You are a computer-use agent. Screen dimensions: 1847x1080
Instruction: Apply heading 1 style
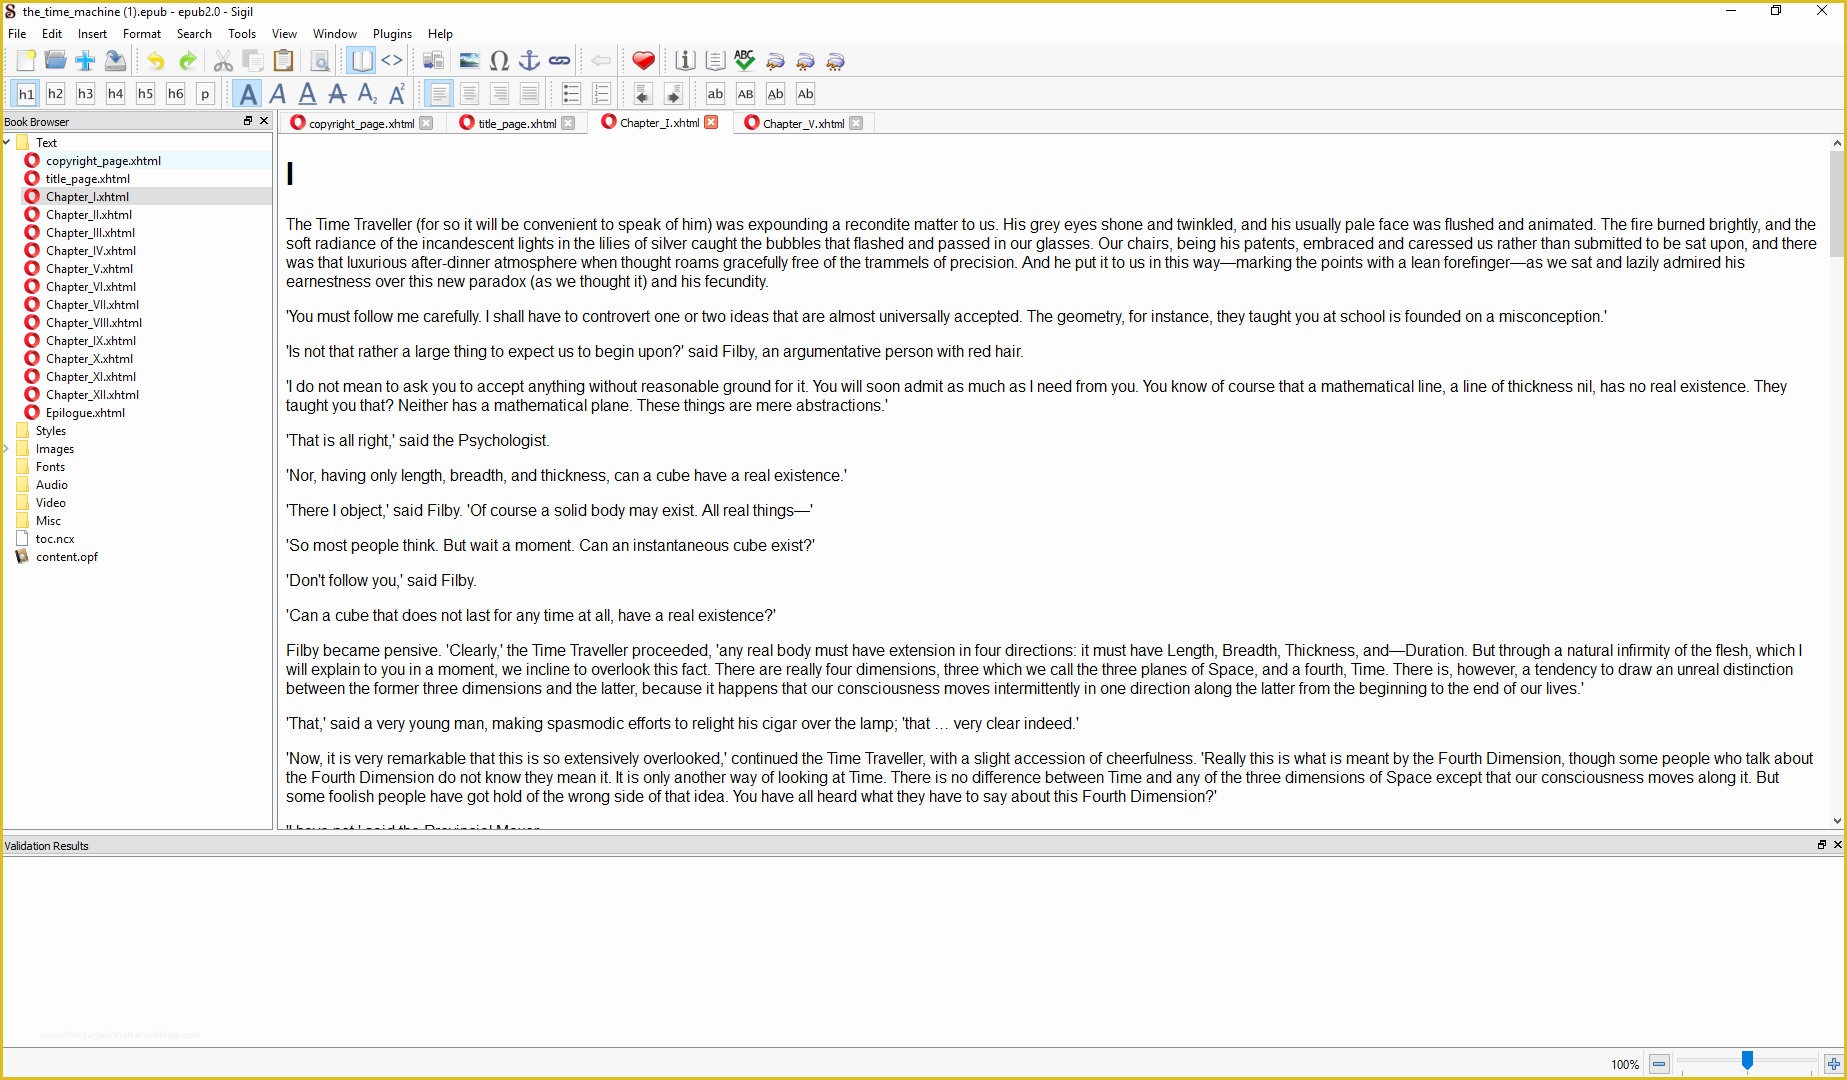tap(26, 94)
